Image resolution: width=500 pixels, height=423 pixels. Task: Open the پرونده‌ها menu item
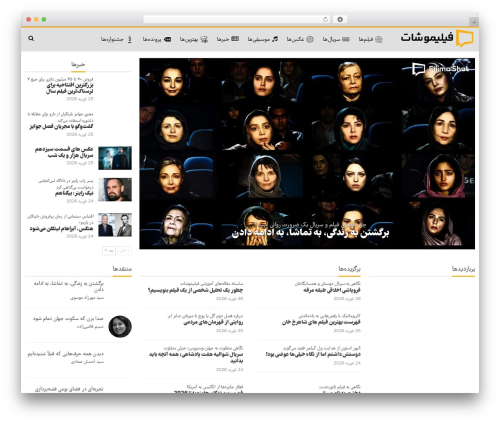click(152, 39)
